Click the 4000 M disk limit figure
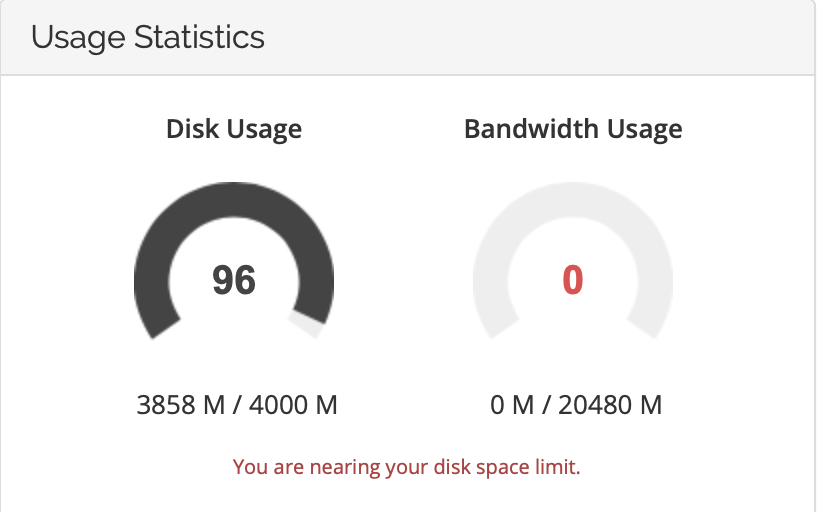The width and height of the screenshot is (824, 512). click(293, 405)
